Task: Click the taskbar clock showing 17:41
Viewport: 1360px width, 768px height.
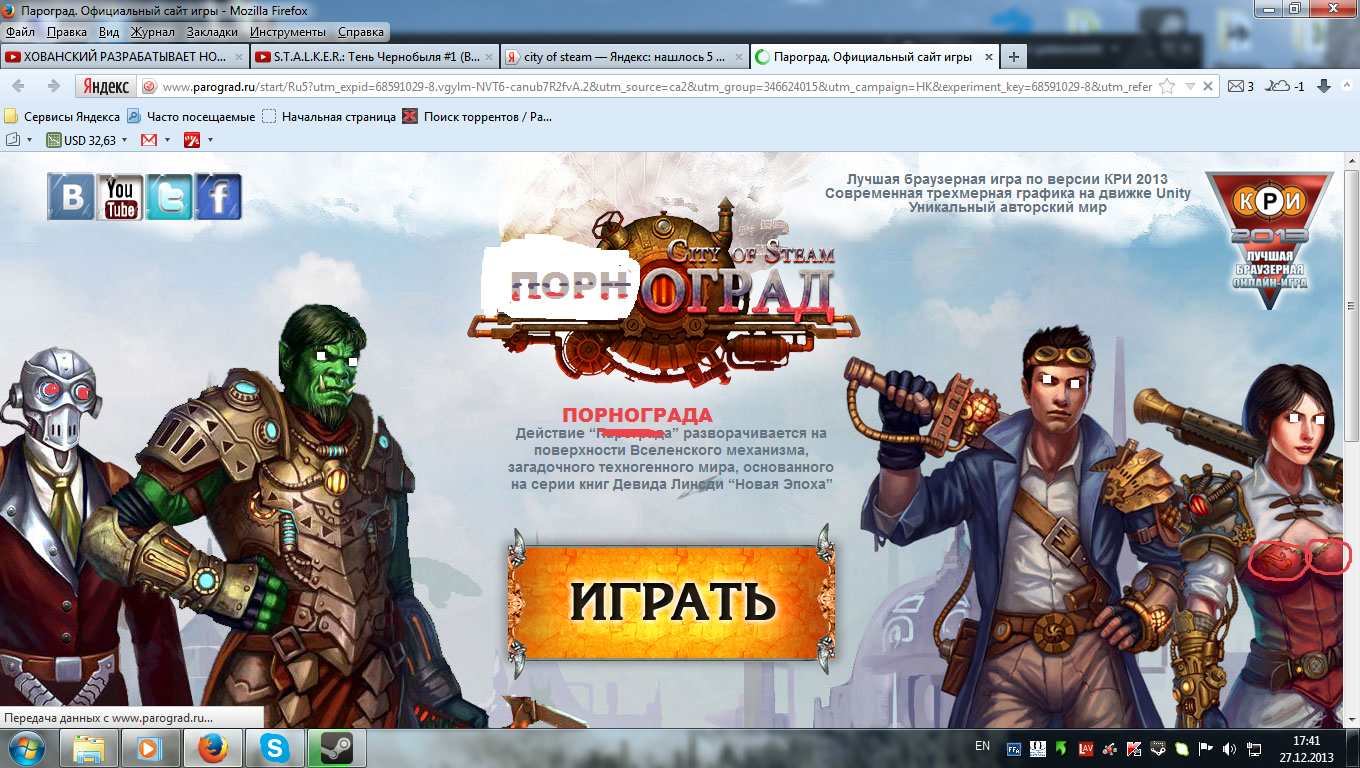Action: pyautogui.click(x=1306, y=748)
